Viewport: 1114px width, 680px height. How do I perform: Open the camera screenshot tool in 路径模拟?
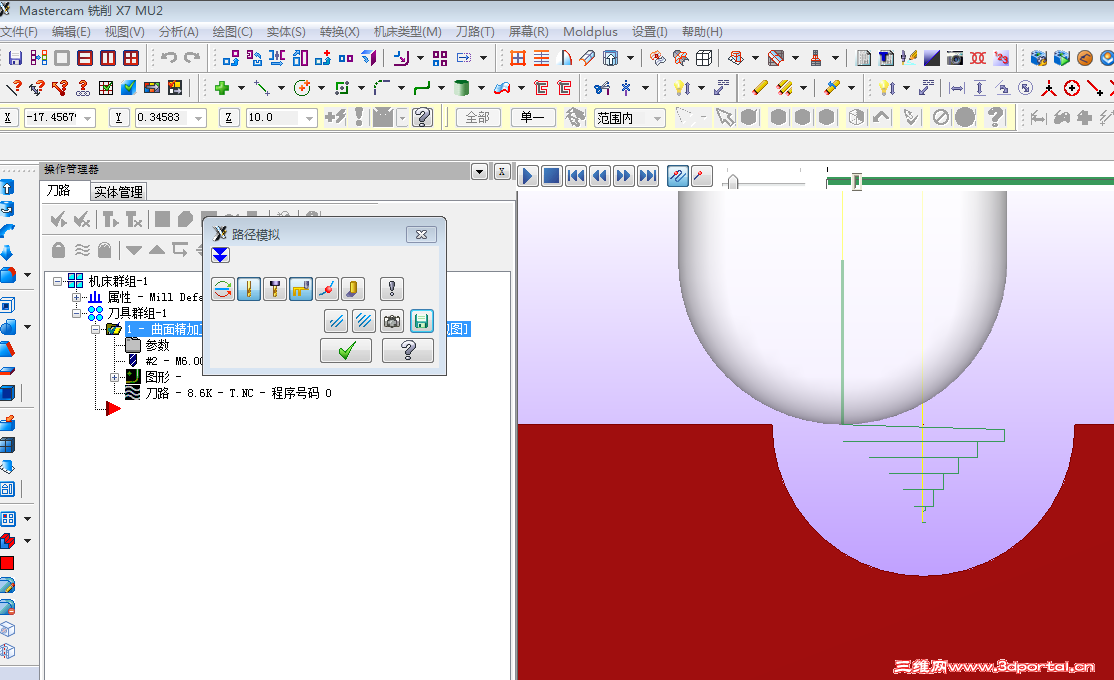(x=391, y=321)
